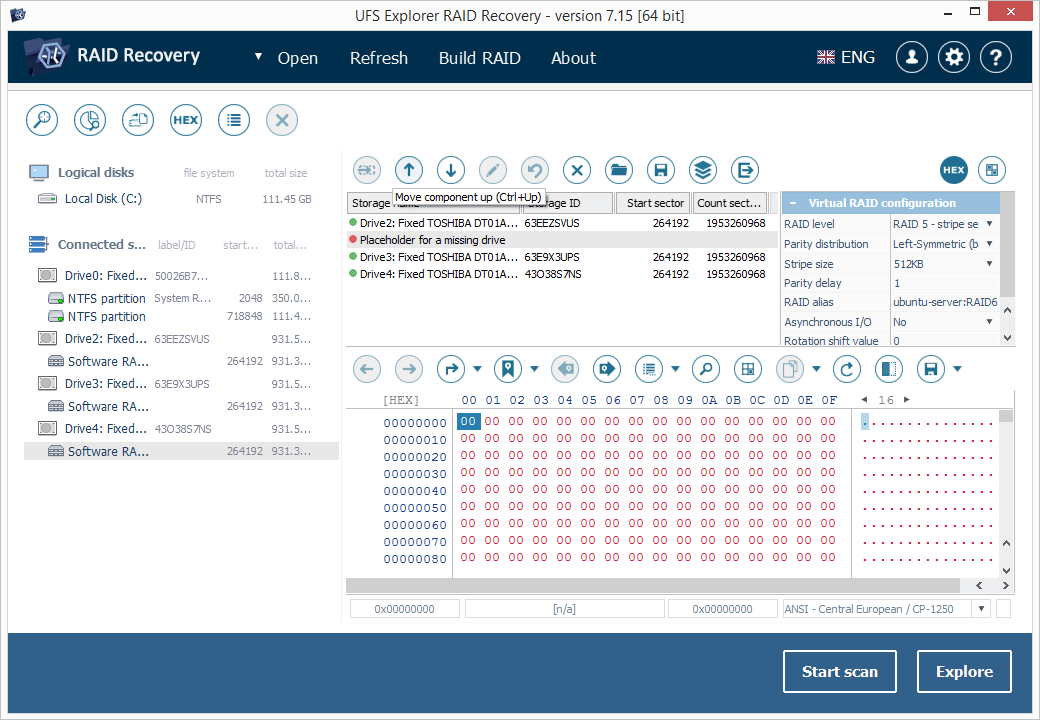
Task: Open settings gear icon
Action: click(954, 58)
